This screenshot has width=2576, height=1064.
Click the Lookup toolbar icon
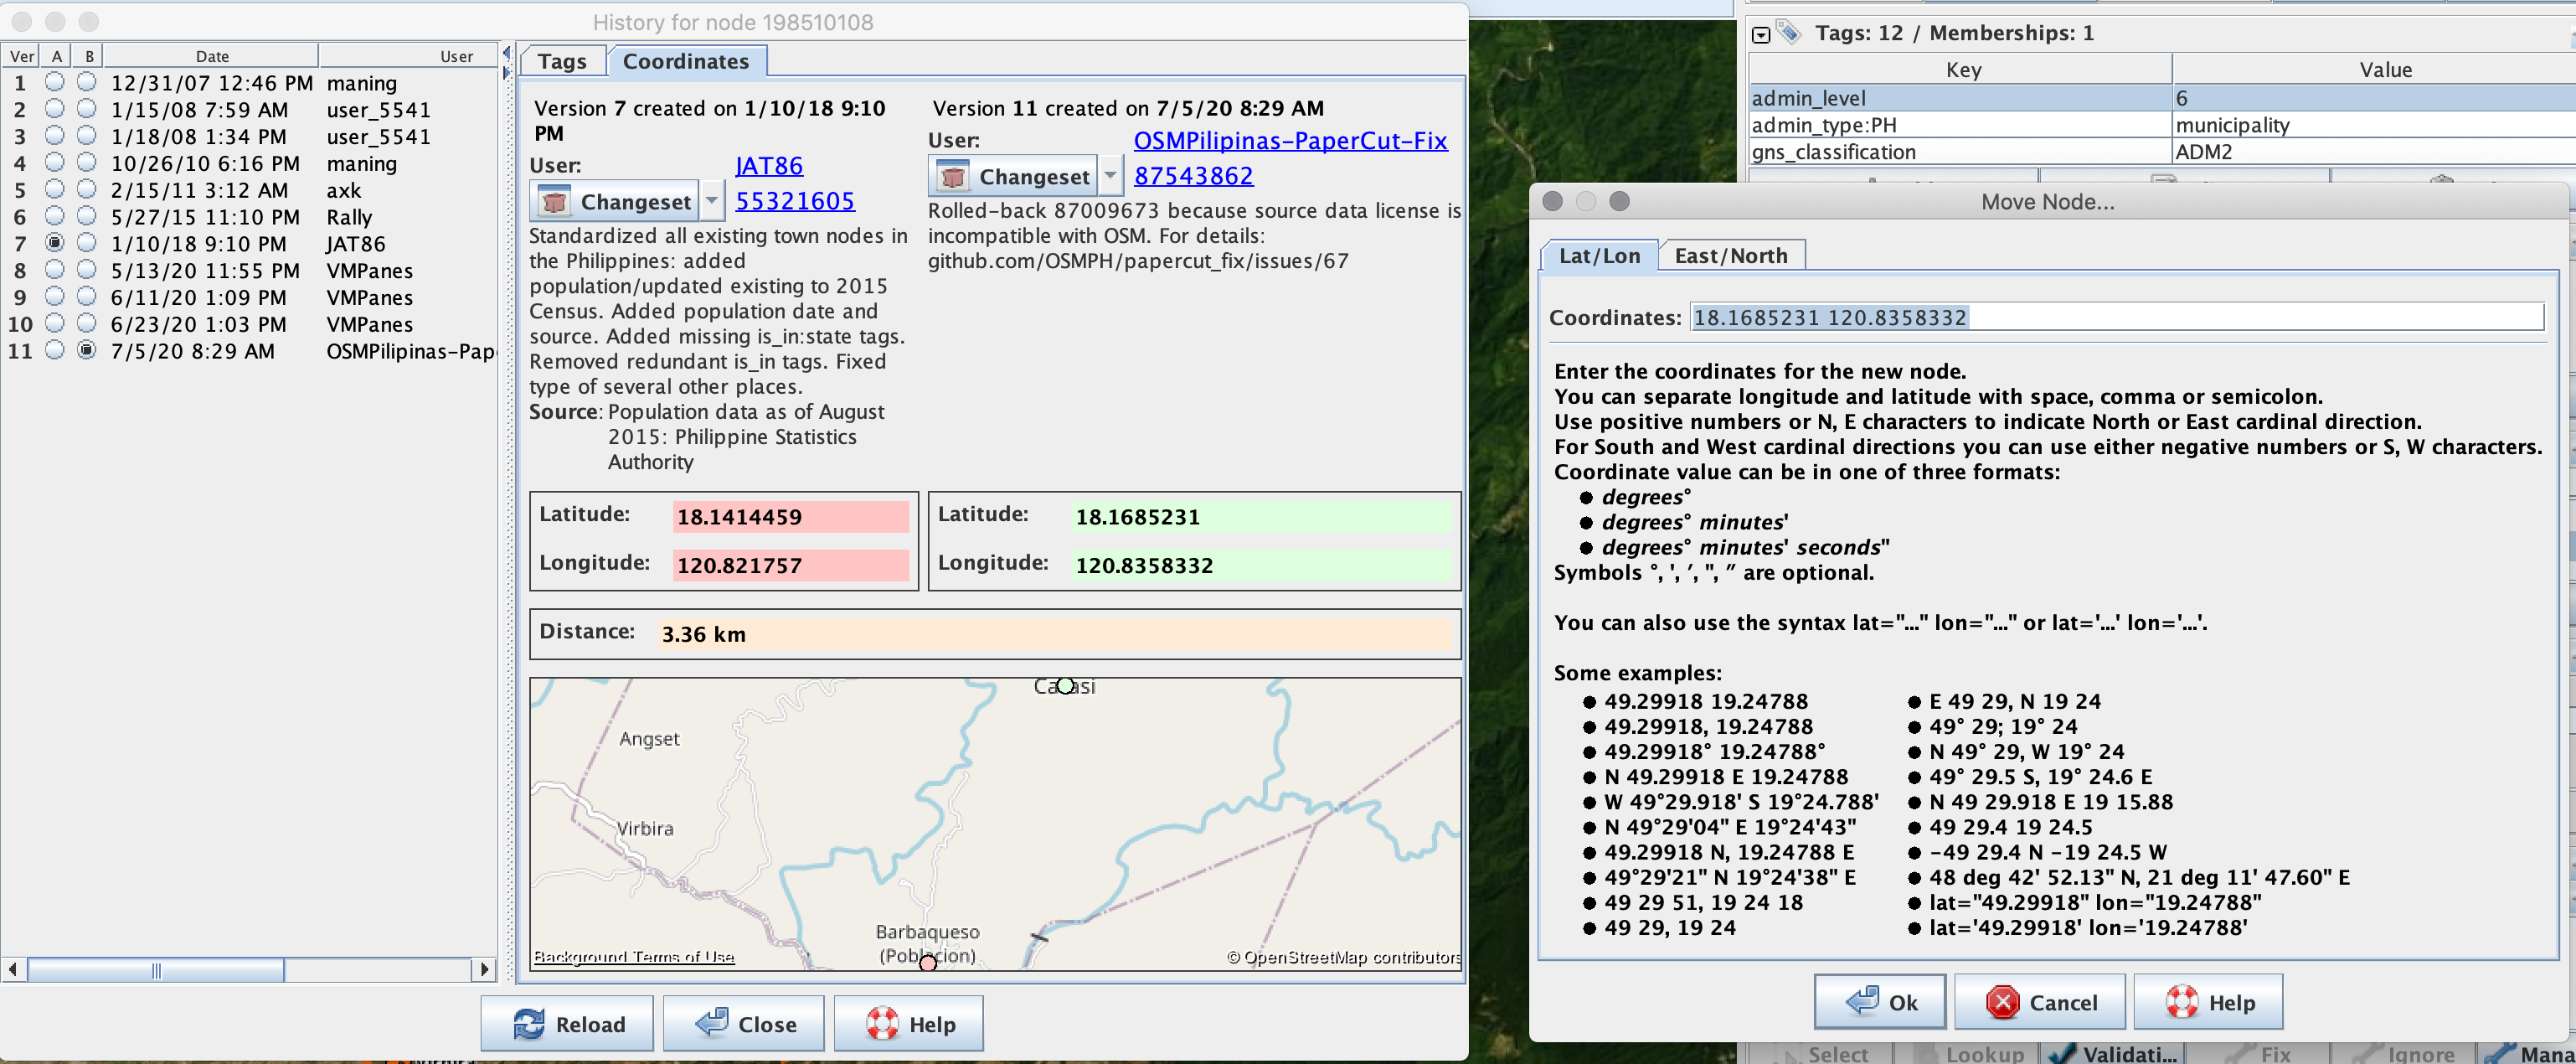click(x=1928, y=1055)
